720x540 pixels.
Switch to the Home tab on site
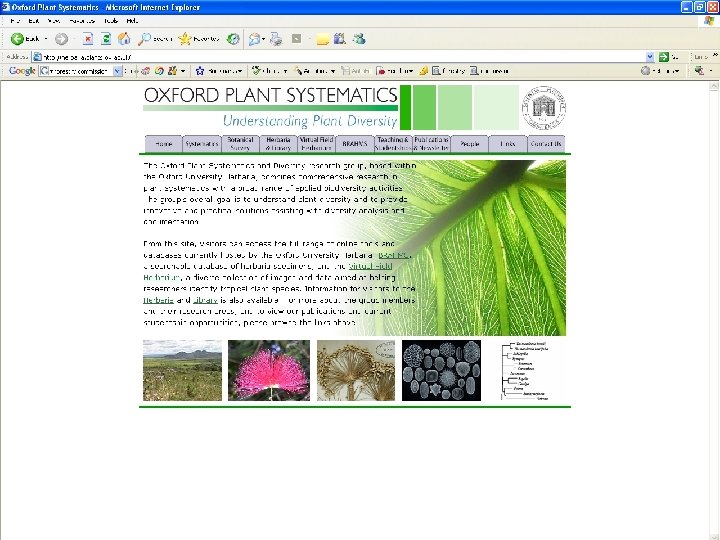[x=163, y=144]
